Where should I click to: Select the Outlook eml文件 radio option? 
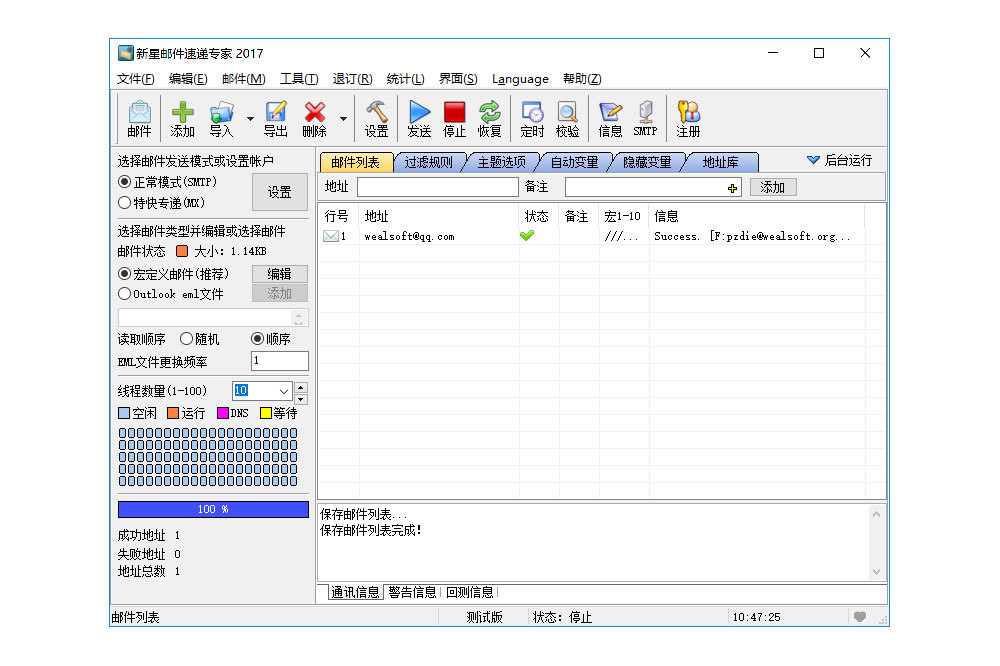(125, 294)
